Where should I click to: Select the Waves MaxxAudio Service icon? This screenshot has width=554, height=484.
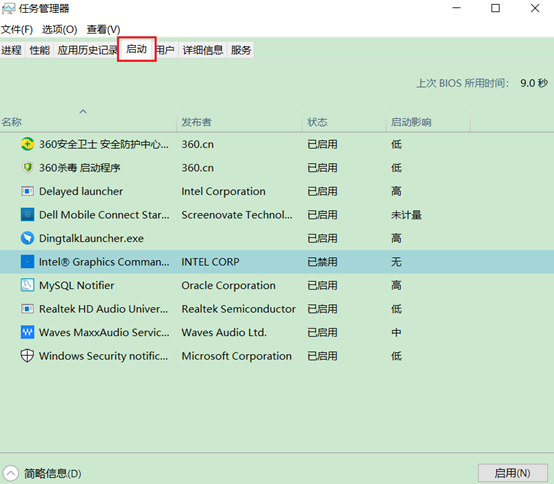pyautogui.click(x=27, y=332)
